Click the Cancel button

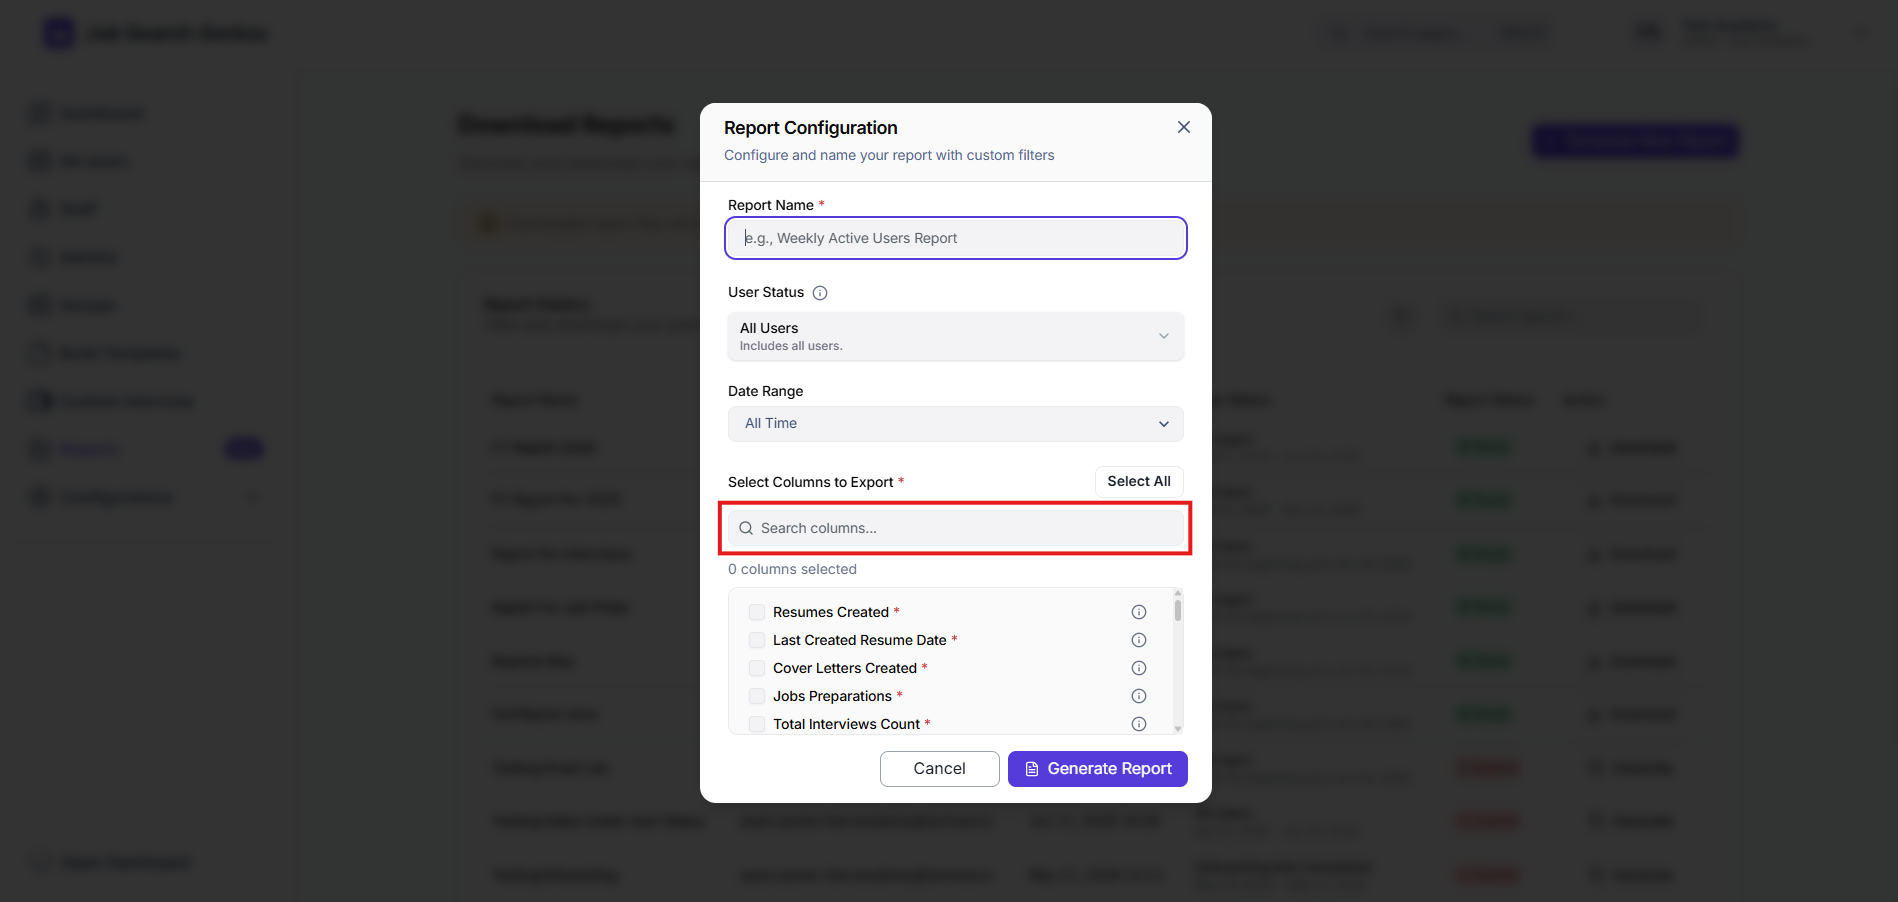coord(940,769)
